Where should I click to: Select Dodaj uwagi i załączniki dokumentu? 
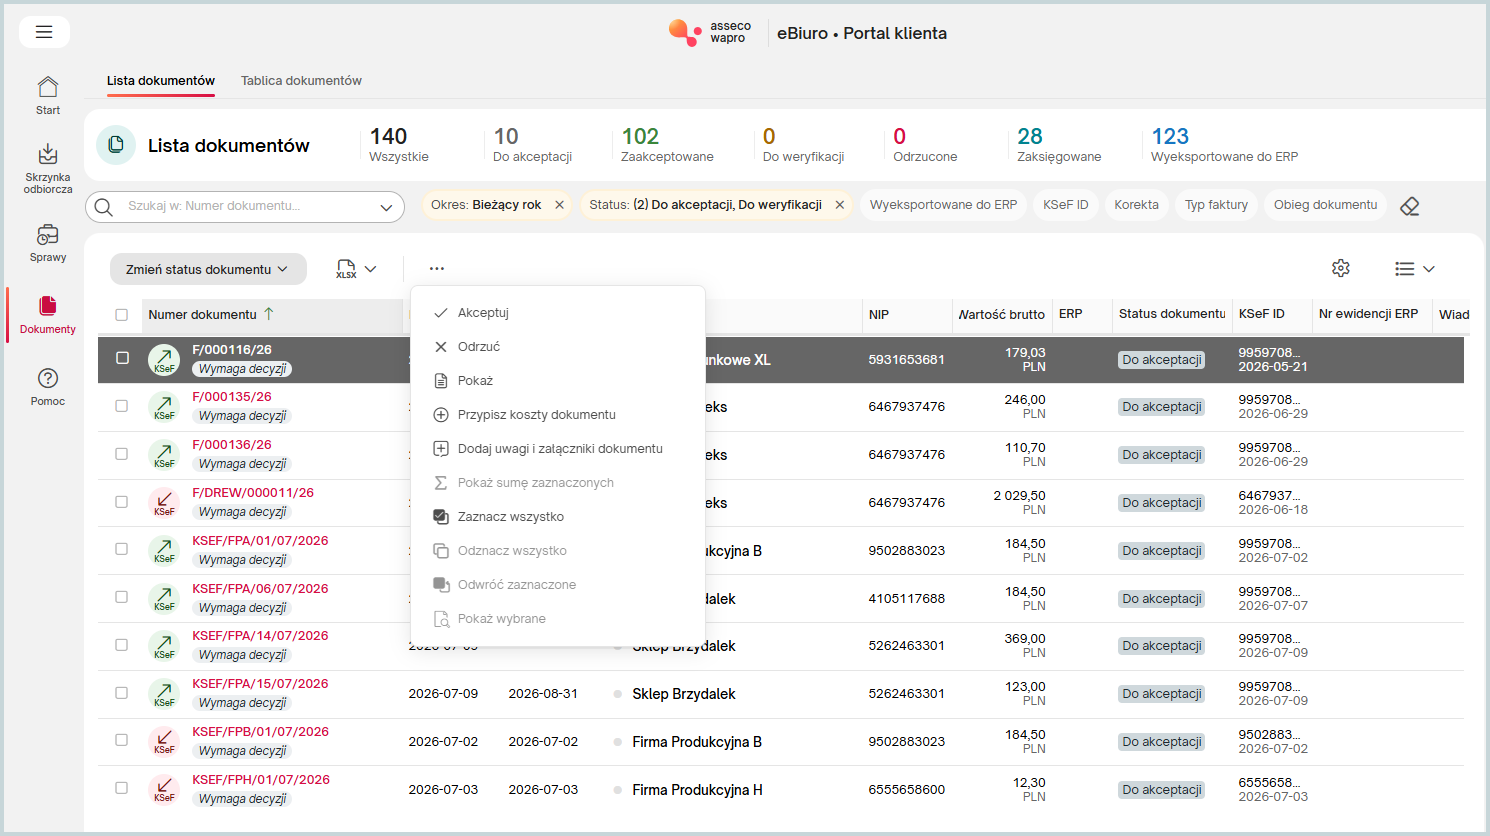[x=558, y=449]
